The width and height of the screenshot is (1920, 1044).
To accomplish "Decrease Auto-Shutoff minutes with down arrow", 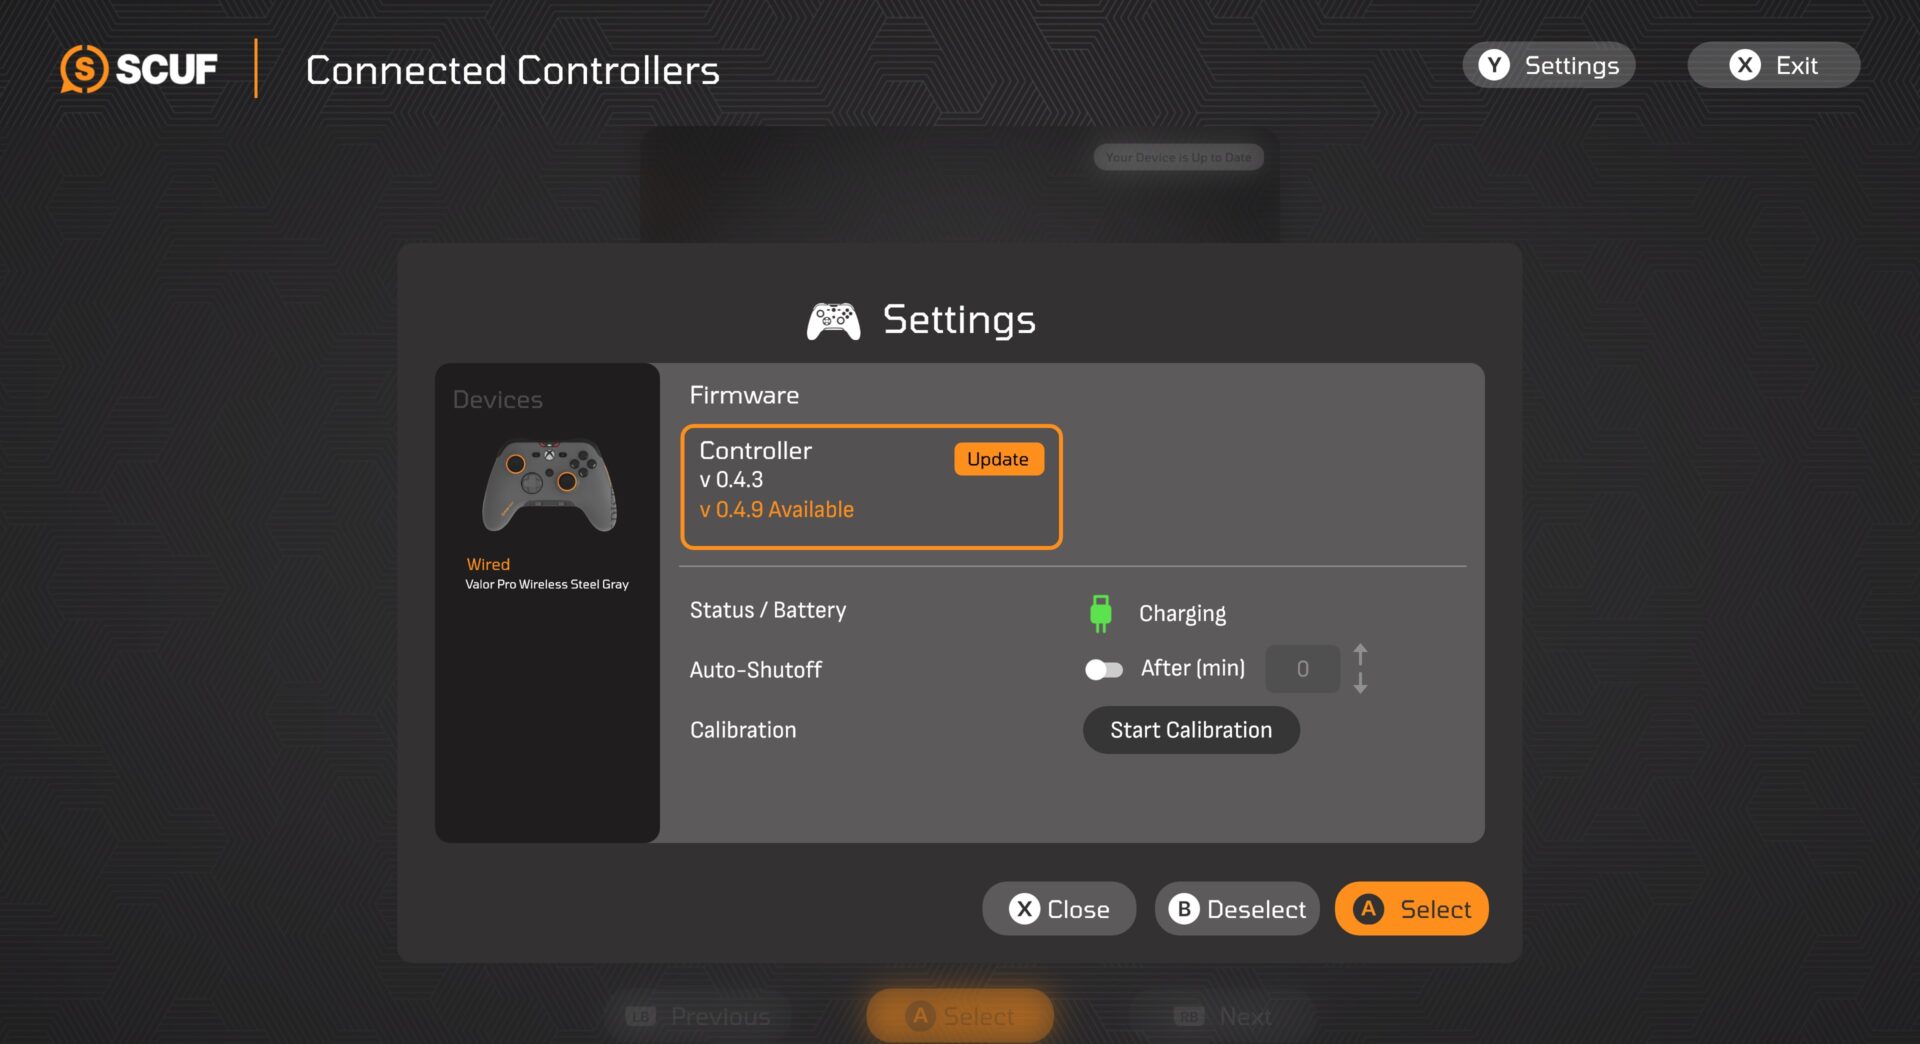I will pos(1360,683).
